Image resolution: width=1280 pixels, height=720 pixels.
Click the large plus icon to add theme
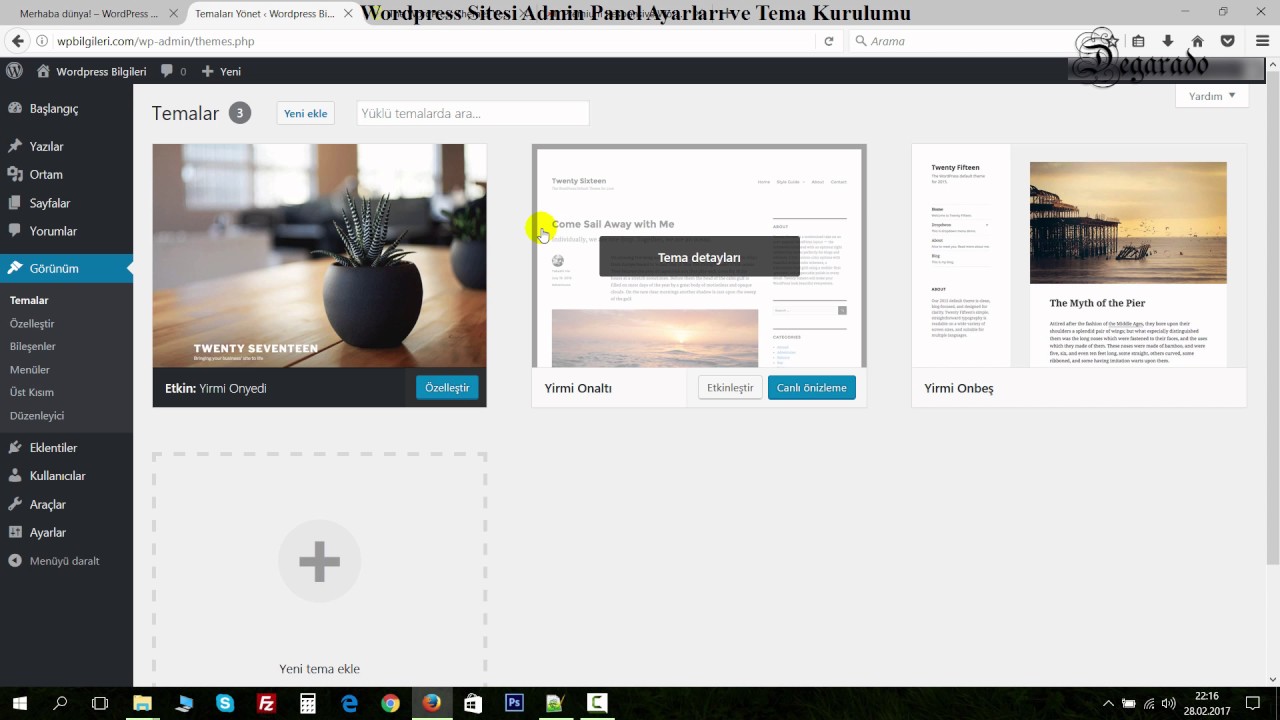point(319,561)
